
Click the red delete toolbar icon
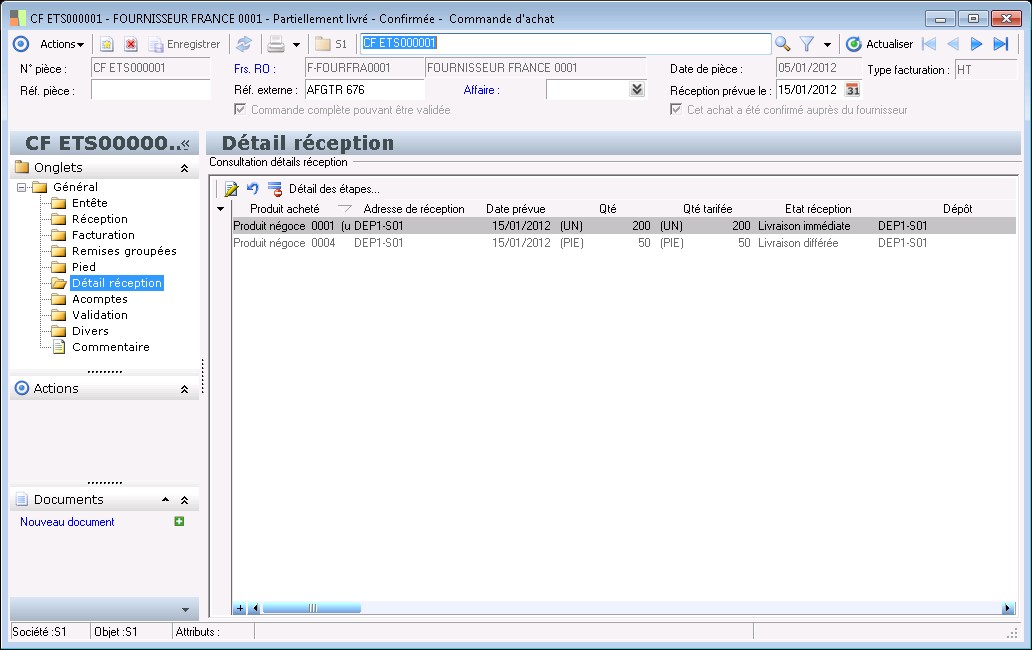(131, 44)
